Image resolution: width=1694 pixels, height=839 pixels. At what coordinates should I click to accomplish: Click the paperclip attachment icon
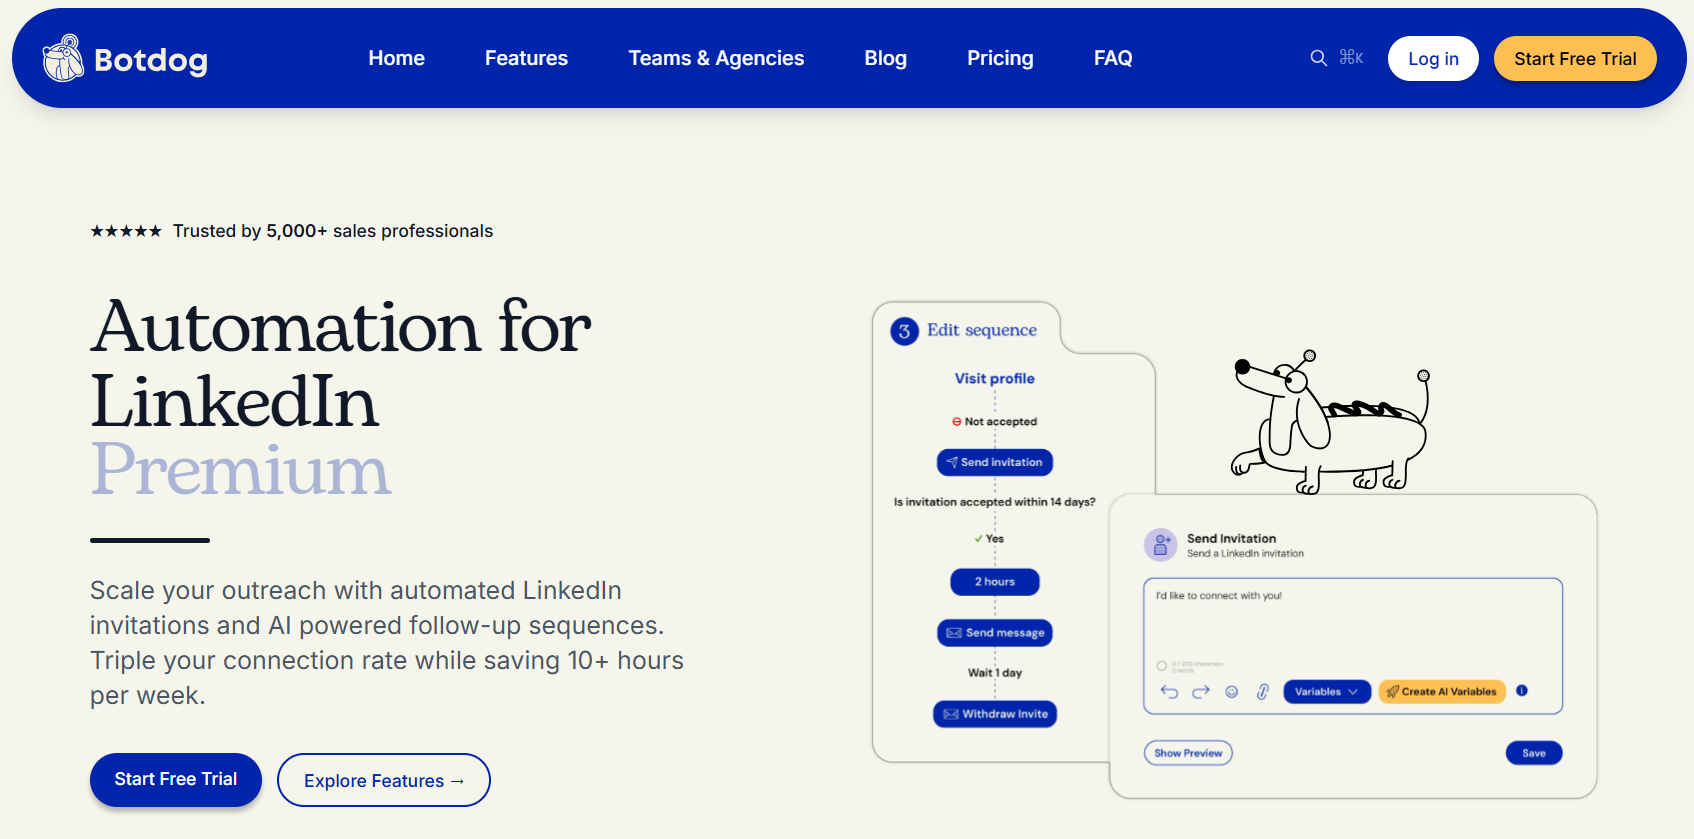pyautogui.click(x=1263, y=691)
